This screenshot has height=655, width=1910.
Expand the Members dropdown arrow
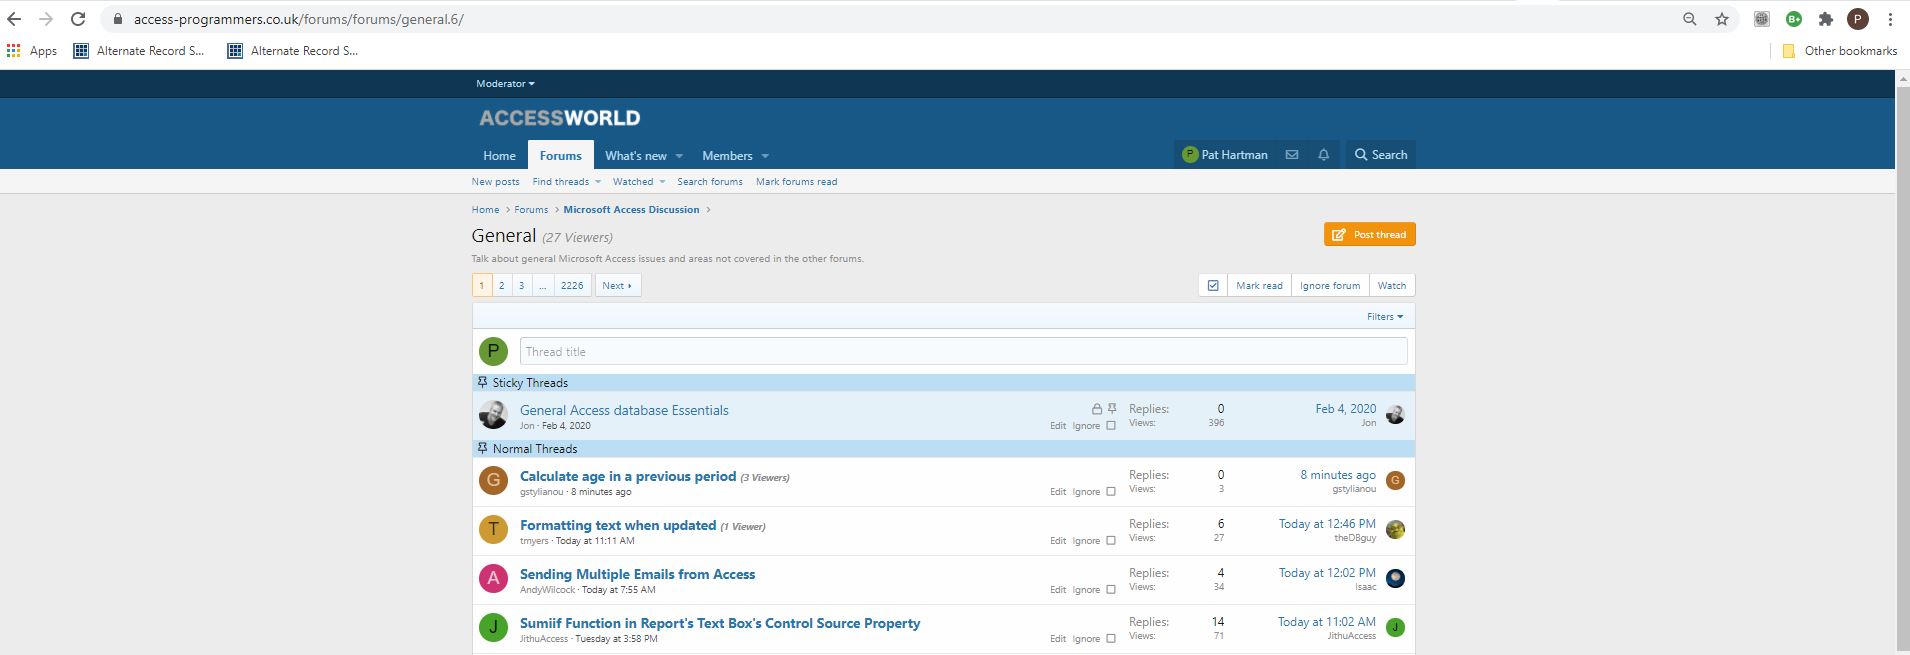pyautogui.click(x=765, y=156)
